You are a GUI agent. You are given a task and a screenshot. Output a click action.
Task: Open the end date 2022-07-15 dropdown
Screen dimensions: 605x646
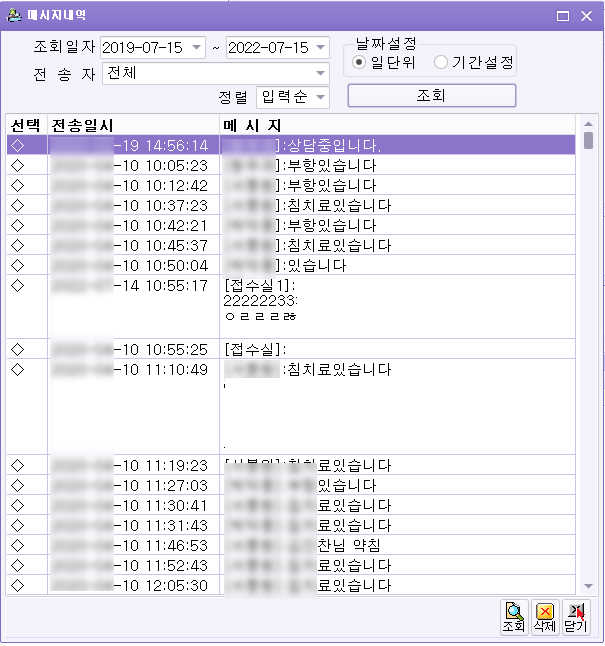tap(320, 47)
